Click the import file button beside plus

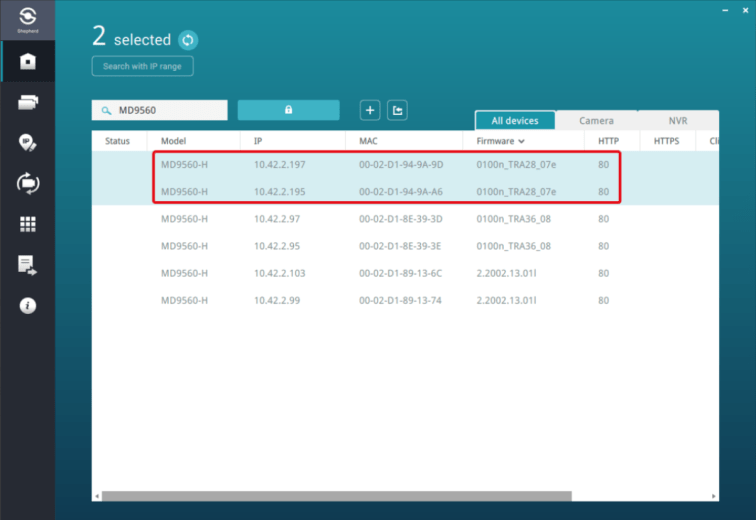point(397,110)
